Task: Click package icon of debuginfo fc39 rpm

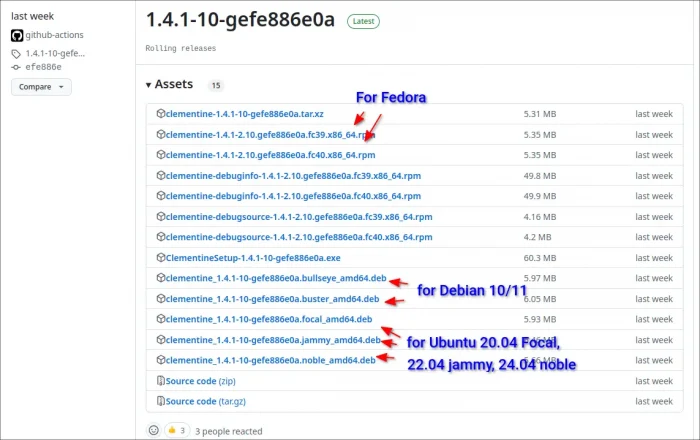Action: pyautogui.click(x=161, y=175)
